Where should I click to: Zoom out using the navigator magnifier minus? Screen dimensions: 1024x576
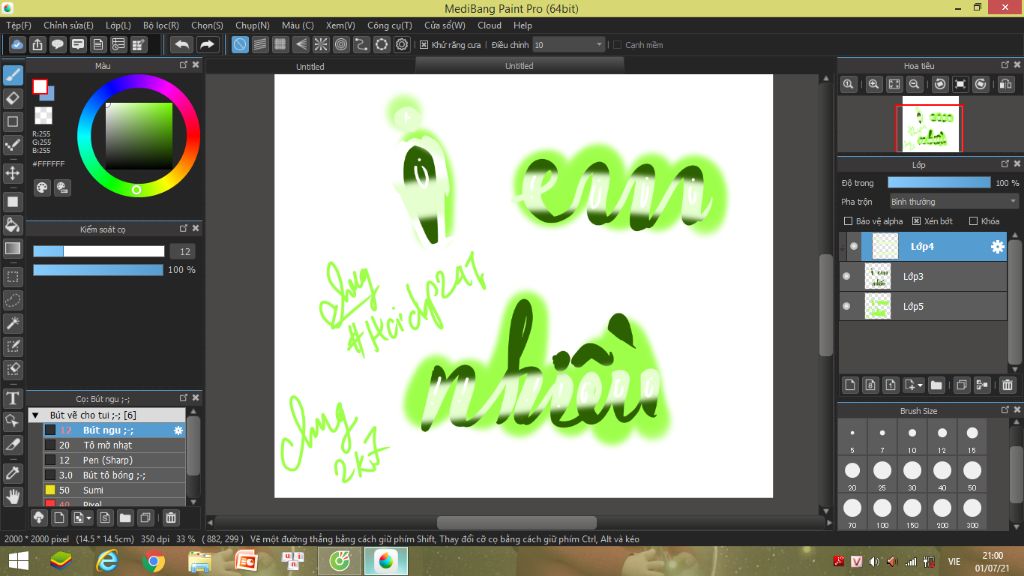point(914,84)
